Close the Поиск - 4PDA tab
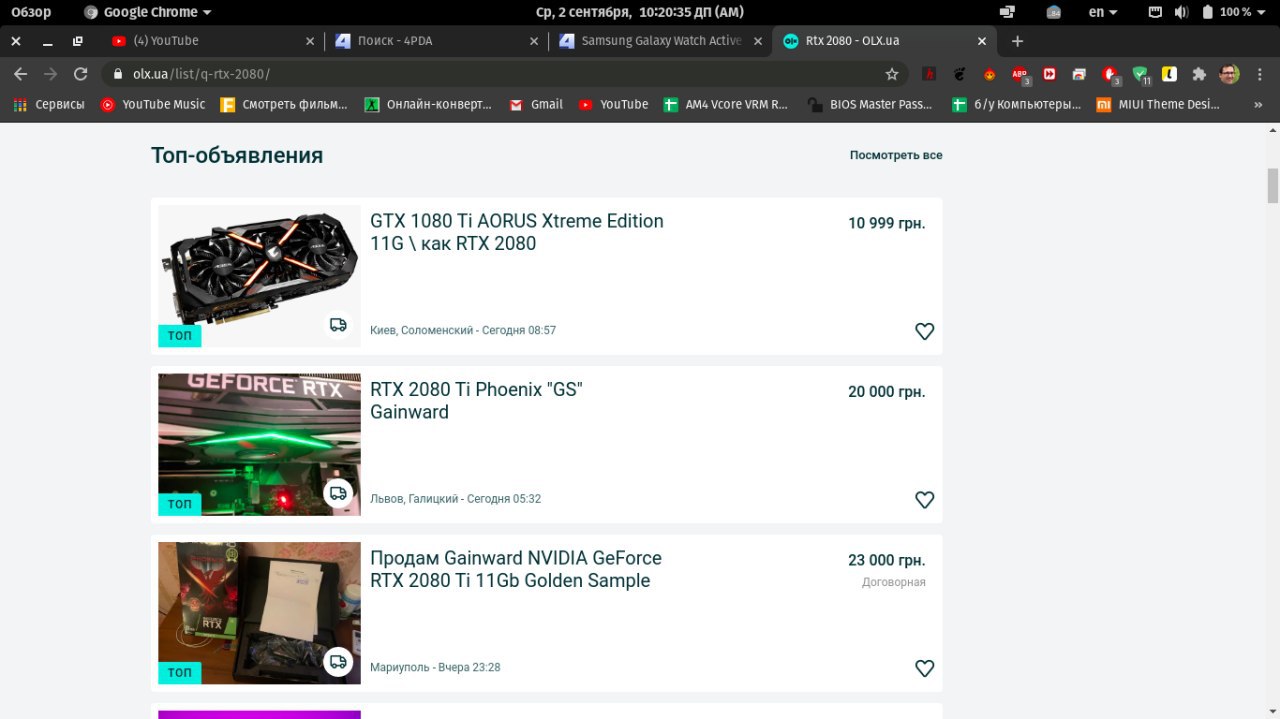 (534, 41)
